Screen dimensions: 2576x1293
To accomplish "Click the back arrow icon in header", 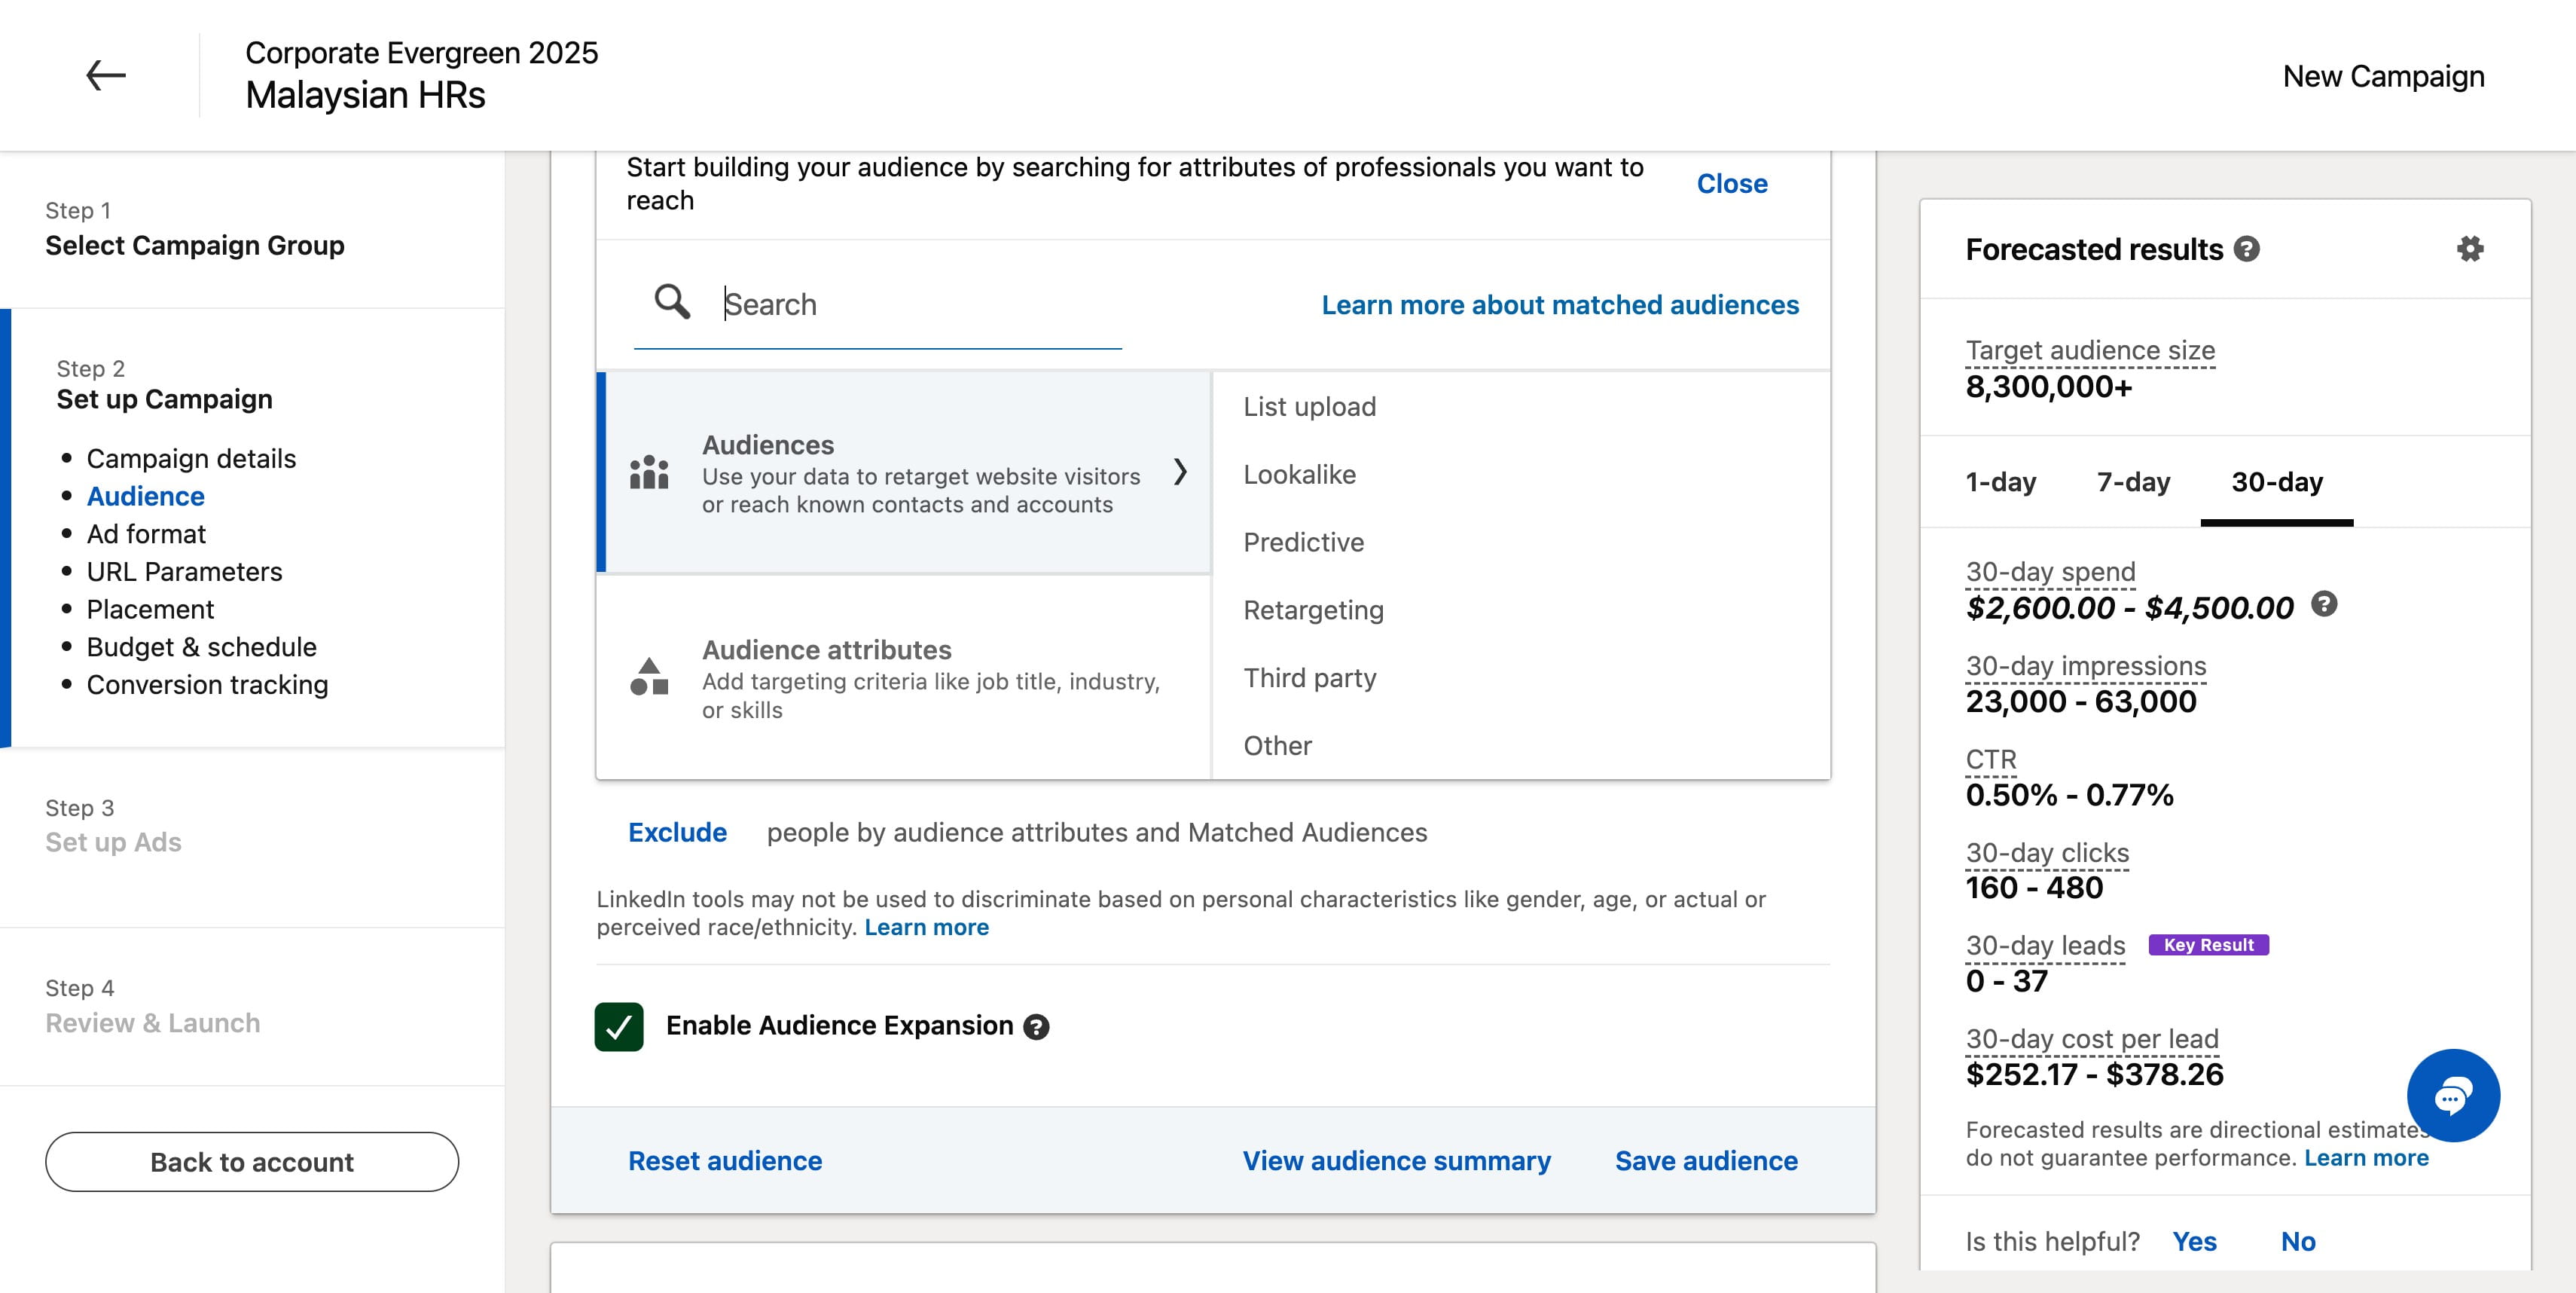I will (x=105, y=75).
